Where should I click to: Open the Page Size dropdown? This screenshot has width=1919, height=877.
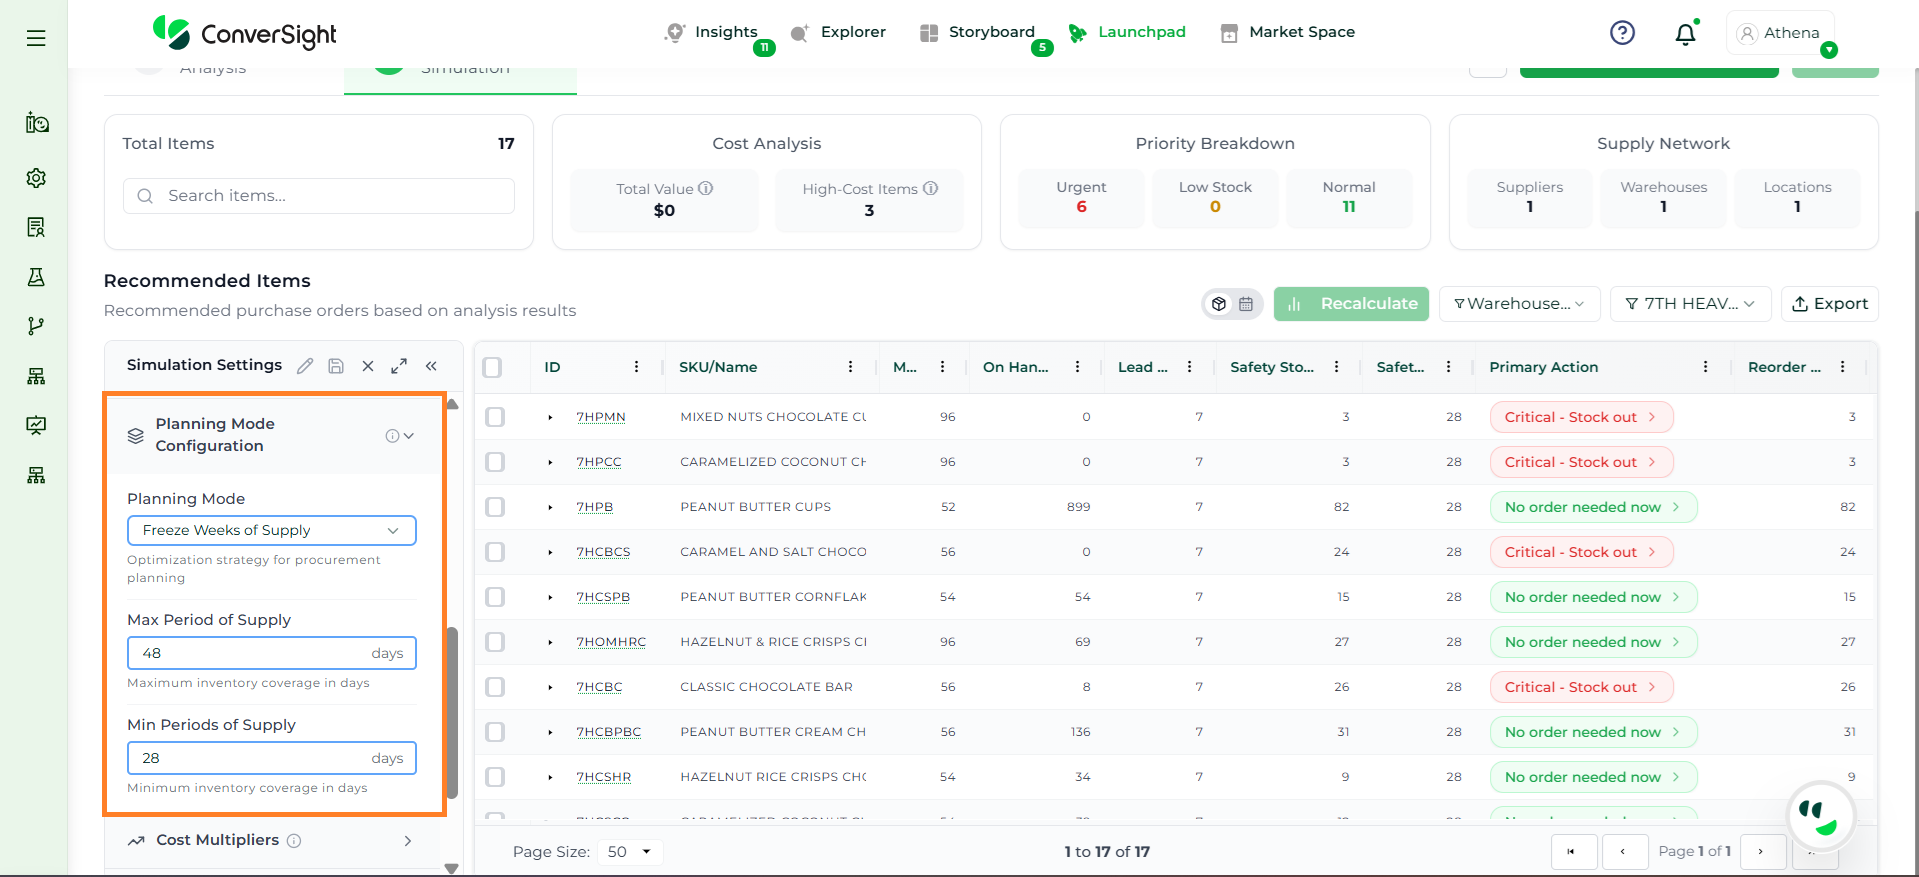click(629, 852)
